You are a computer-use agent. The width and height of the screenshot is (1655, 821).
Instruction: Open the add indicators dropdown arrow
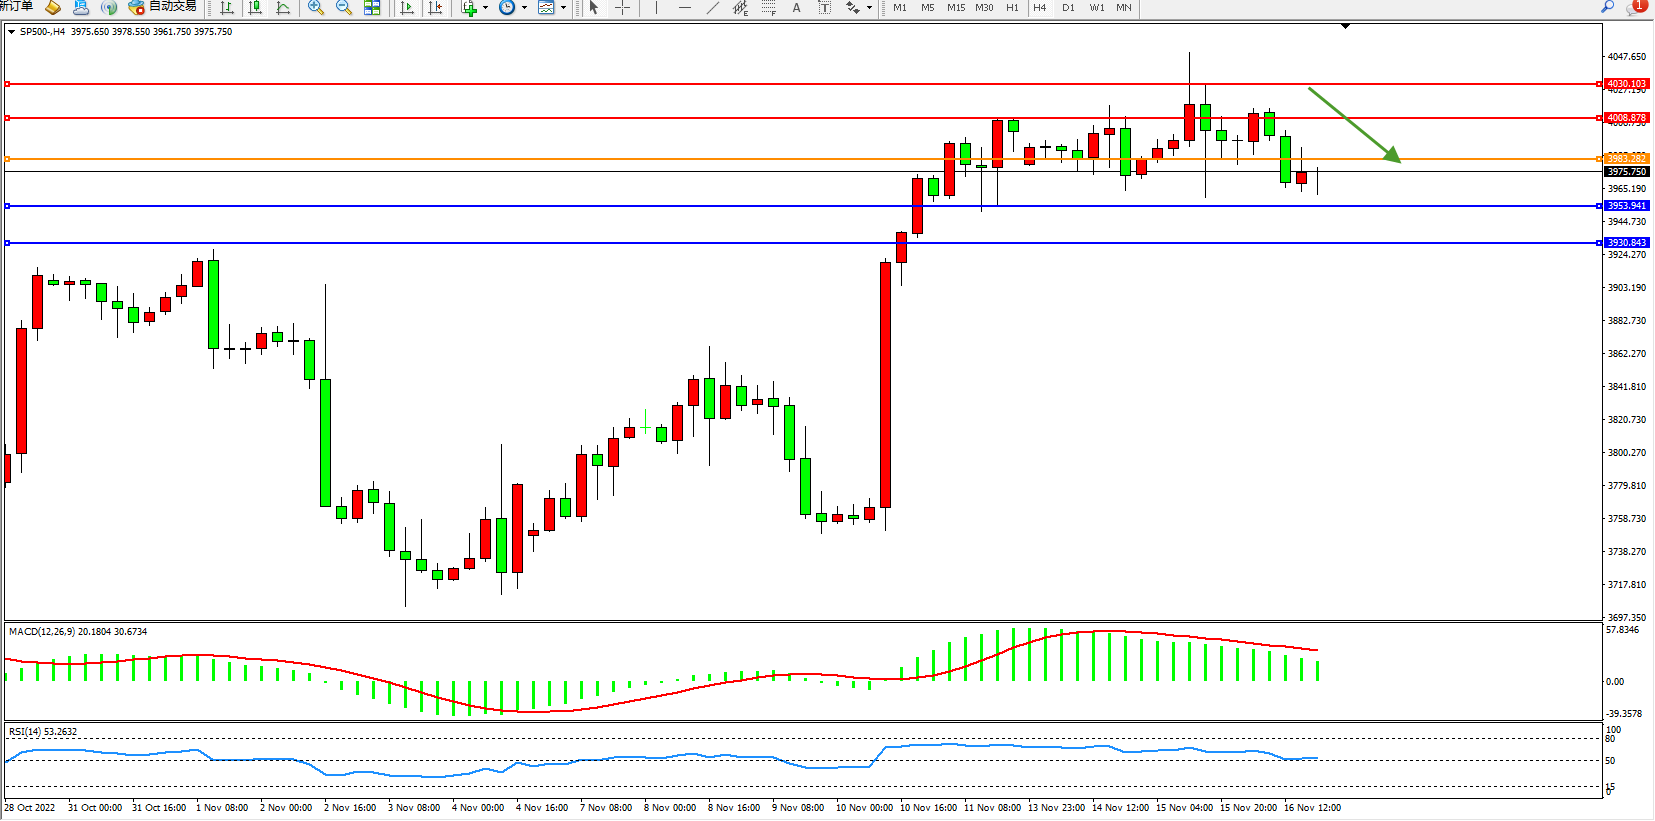(486, 8)
